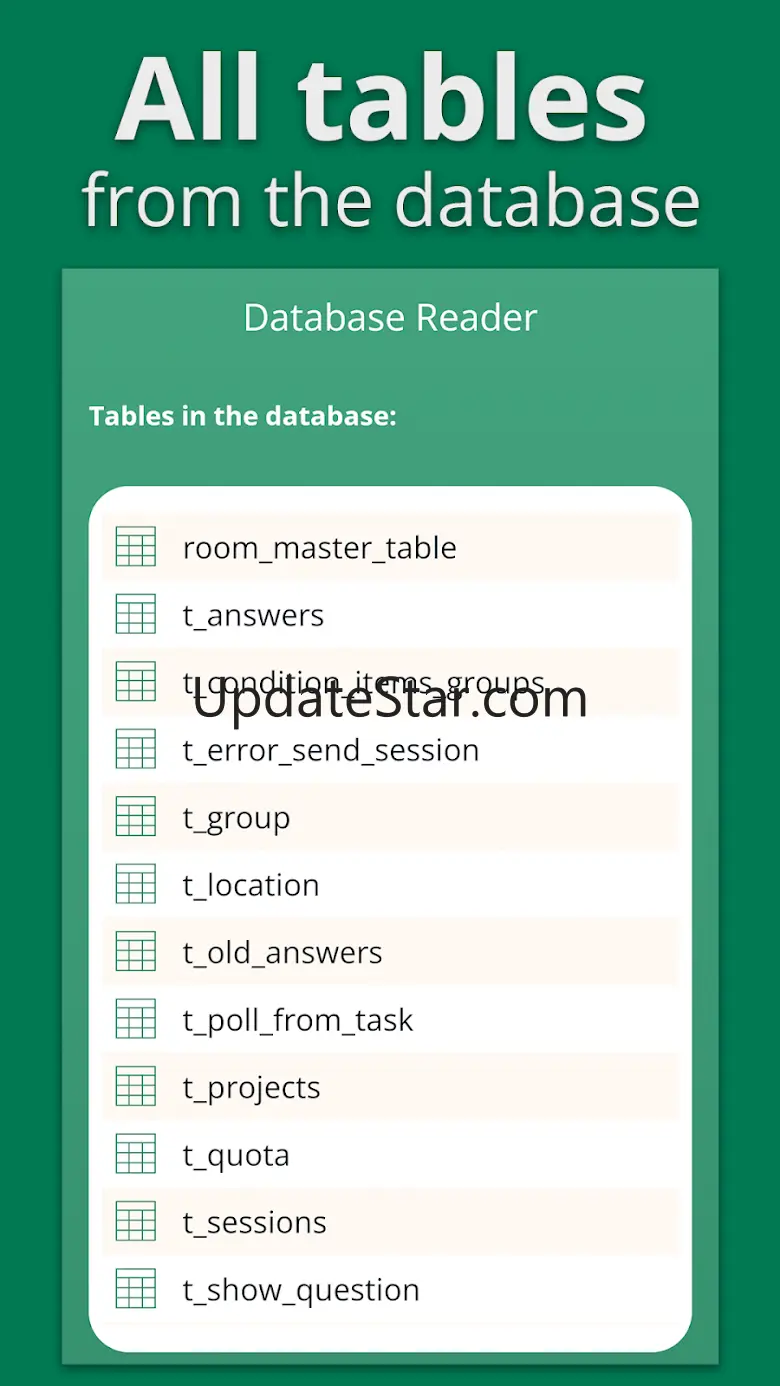The image size is (780, 1386).
Task: Click the table icon next to t_error_send_session
Action: point(136,749)
